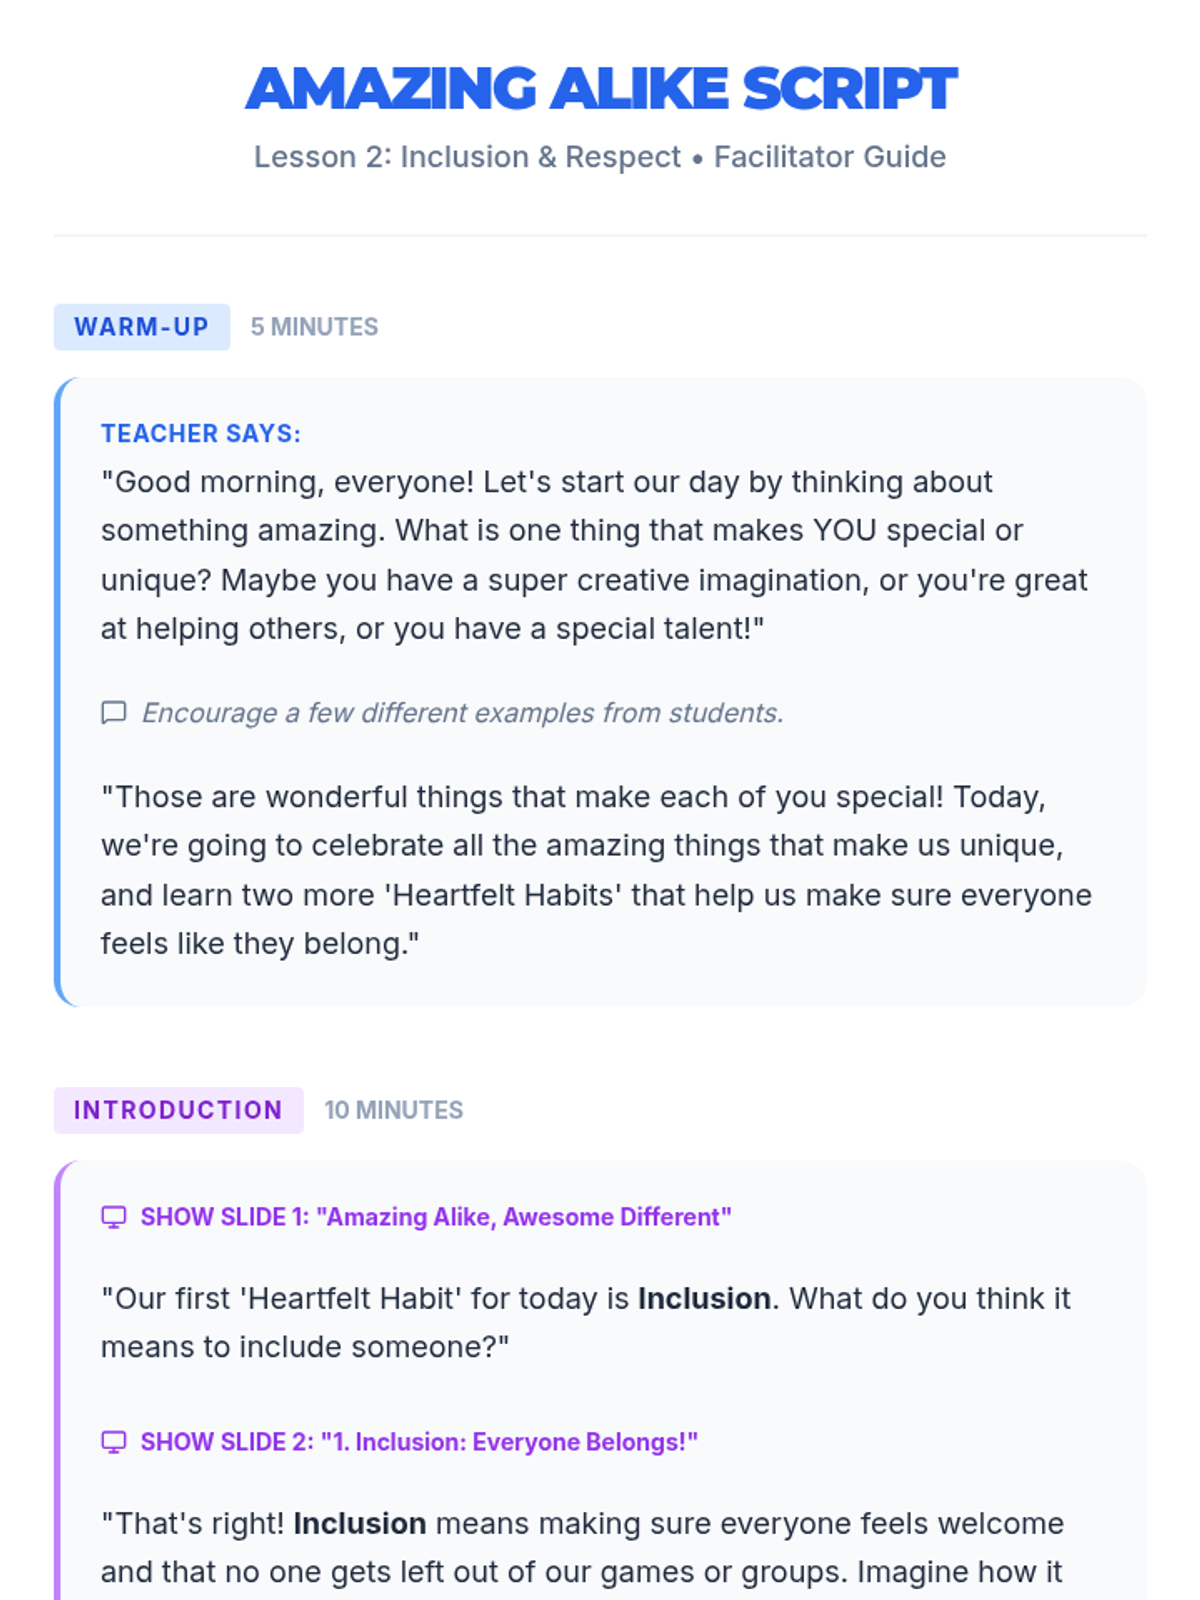The height and width of the screenshot is (1600, 1200).
Task: Select the WARM-UP section badge
Action: pos(141,327)
